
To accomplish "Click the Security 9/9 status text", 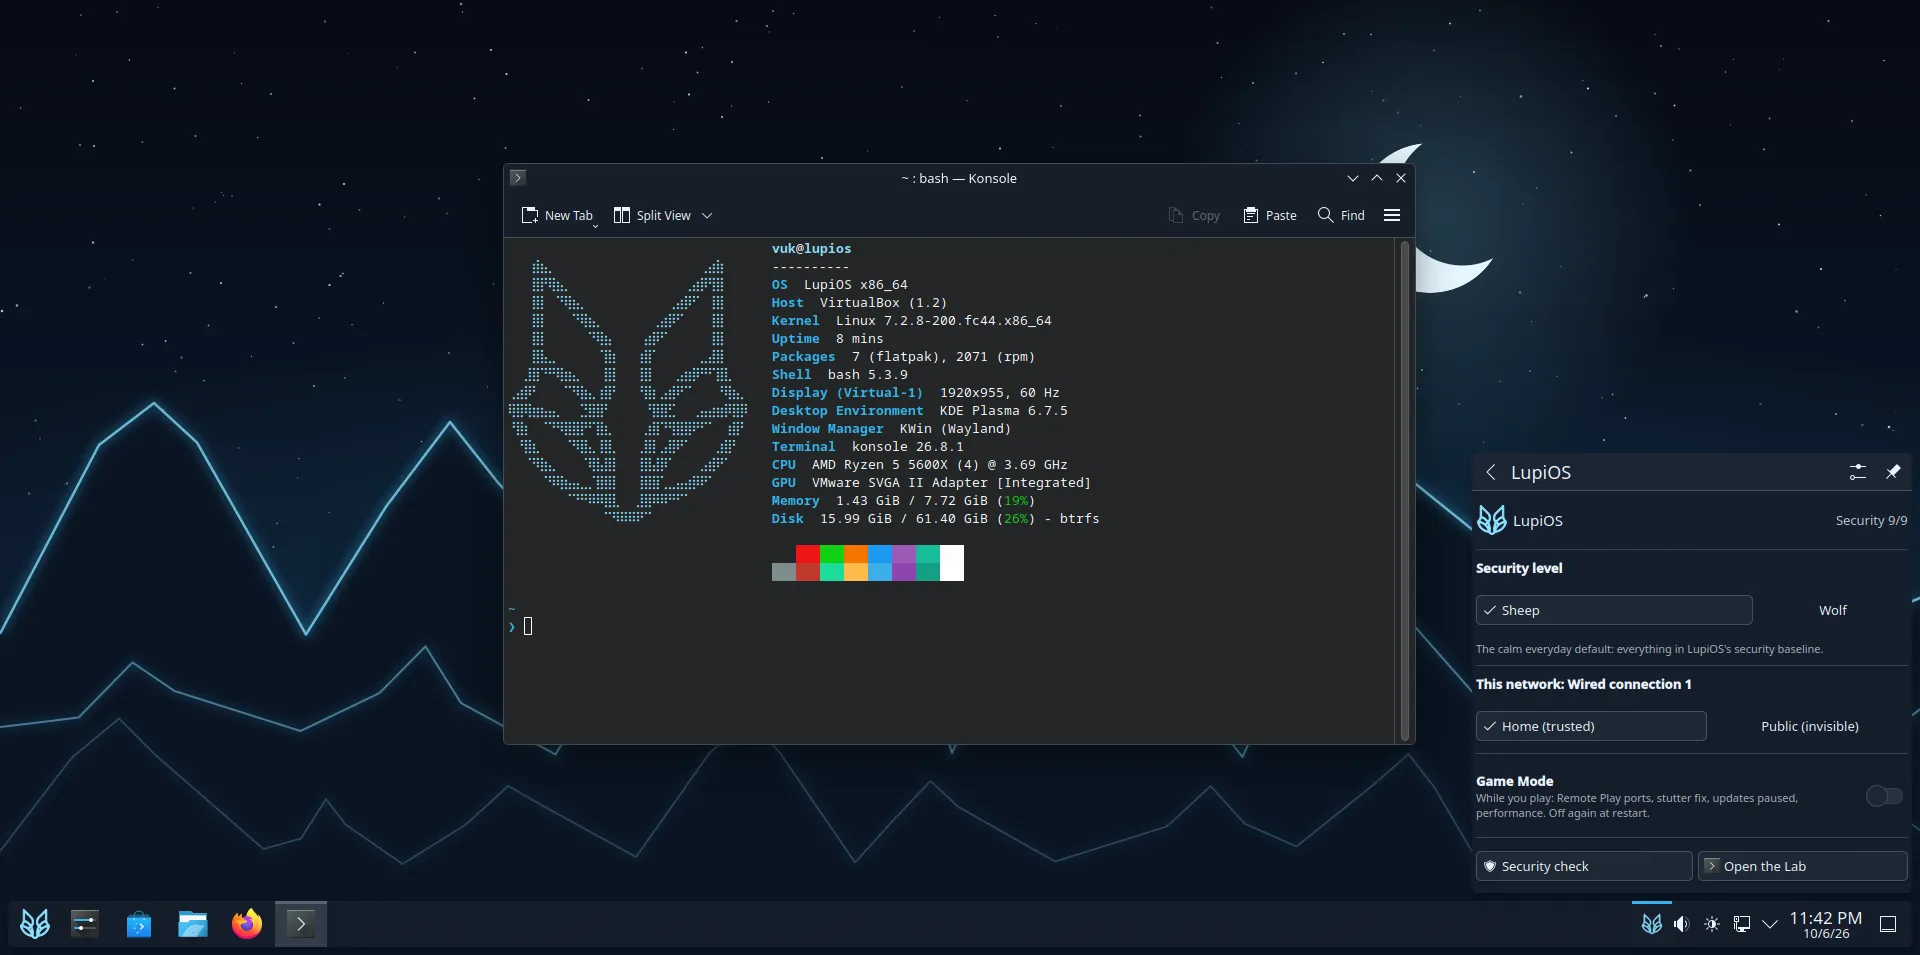I will pos(1871,520).
